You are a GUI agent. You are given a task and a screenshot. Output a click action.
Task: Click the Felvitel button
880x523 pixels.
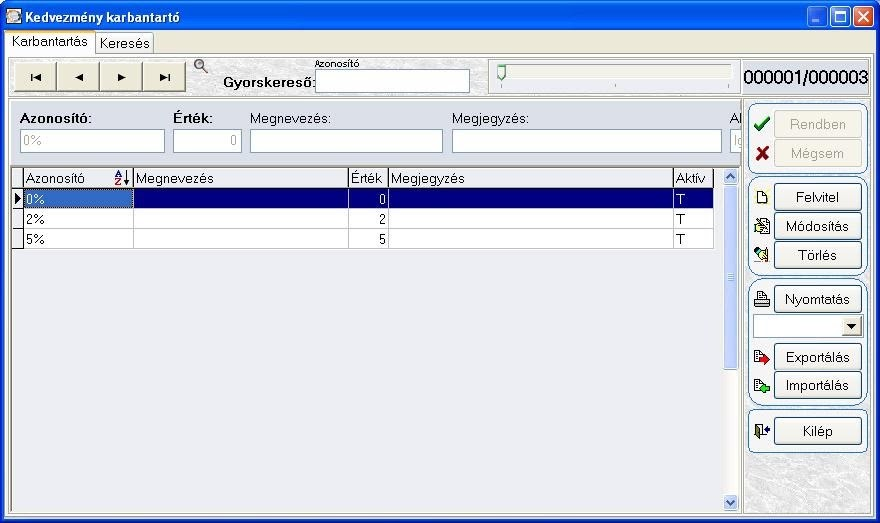(x=817, y=198)
